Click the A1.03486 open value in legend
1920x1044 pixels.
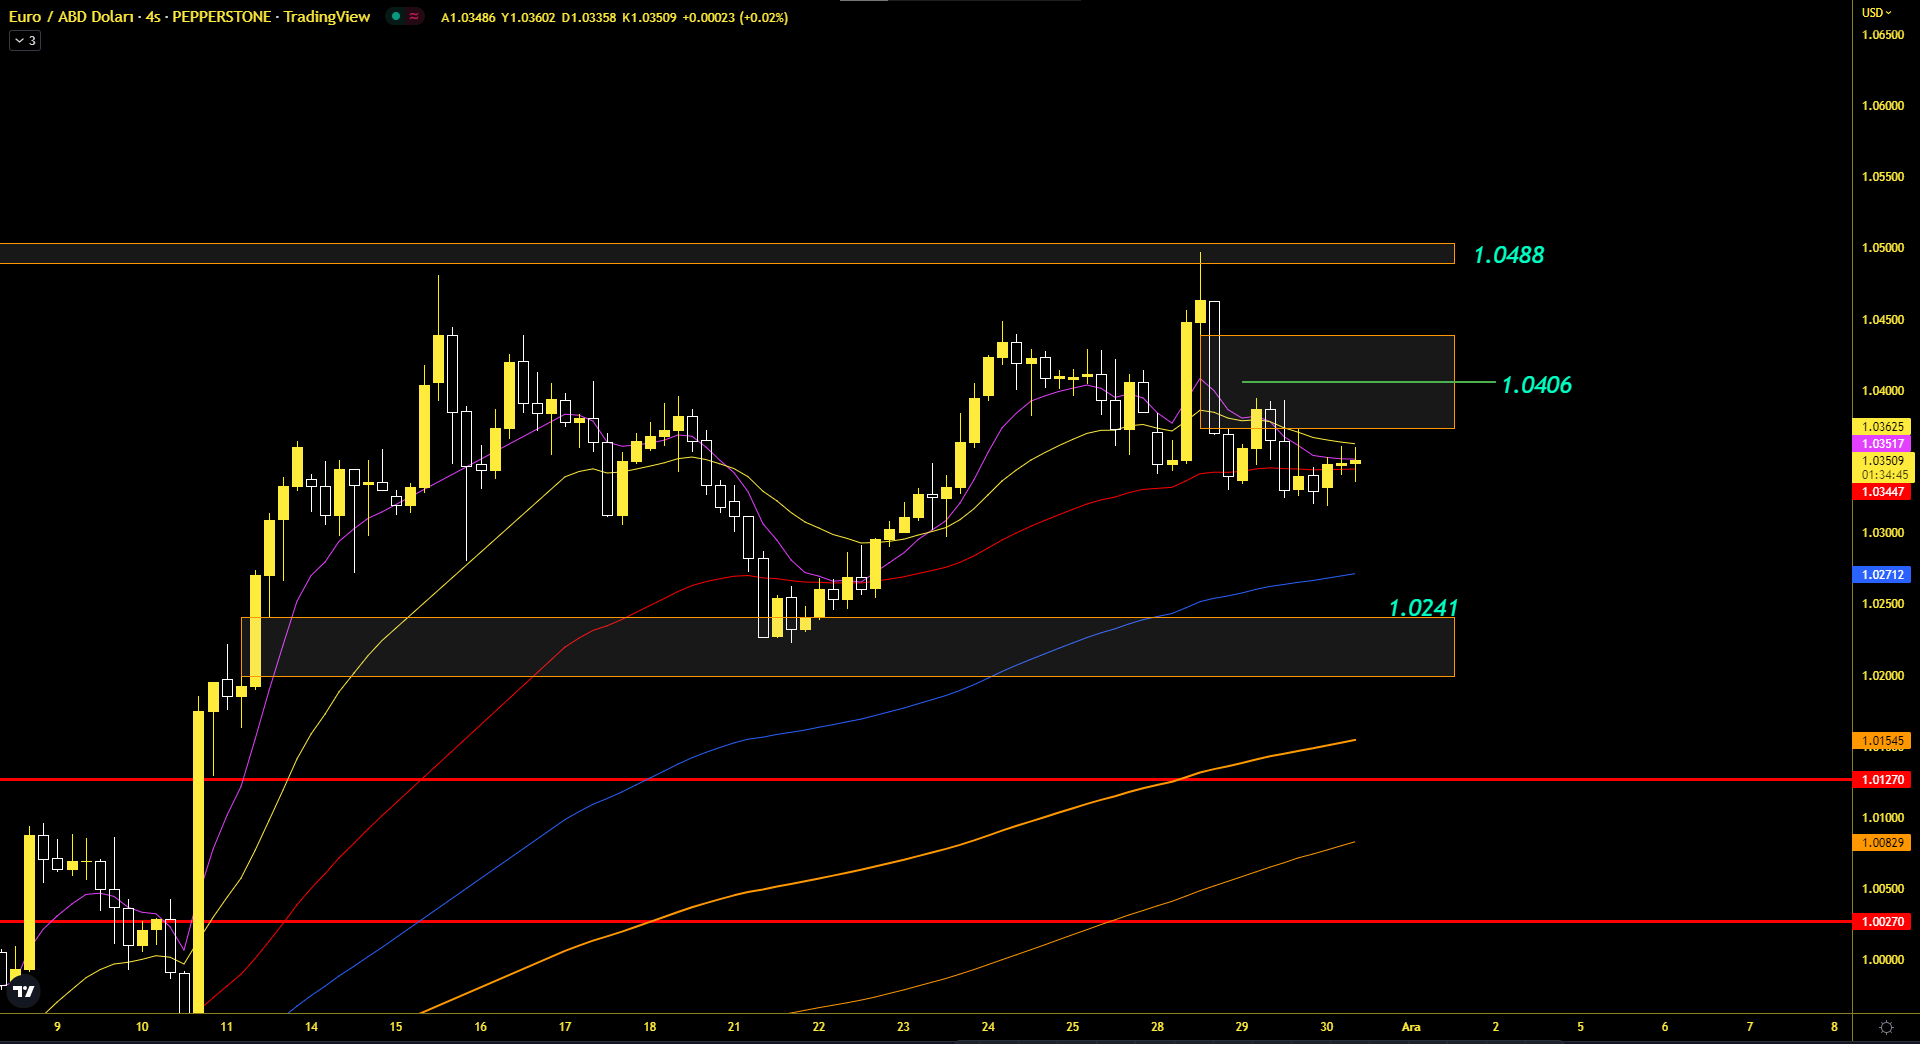[x=468, y=18]
